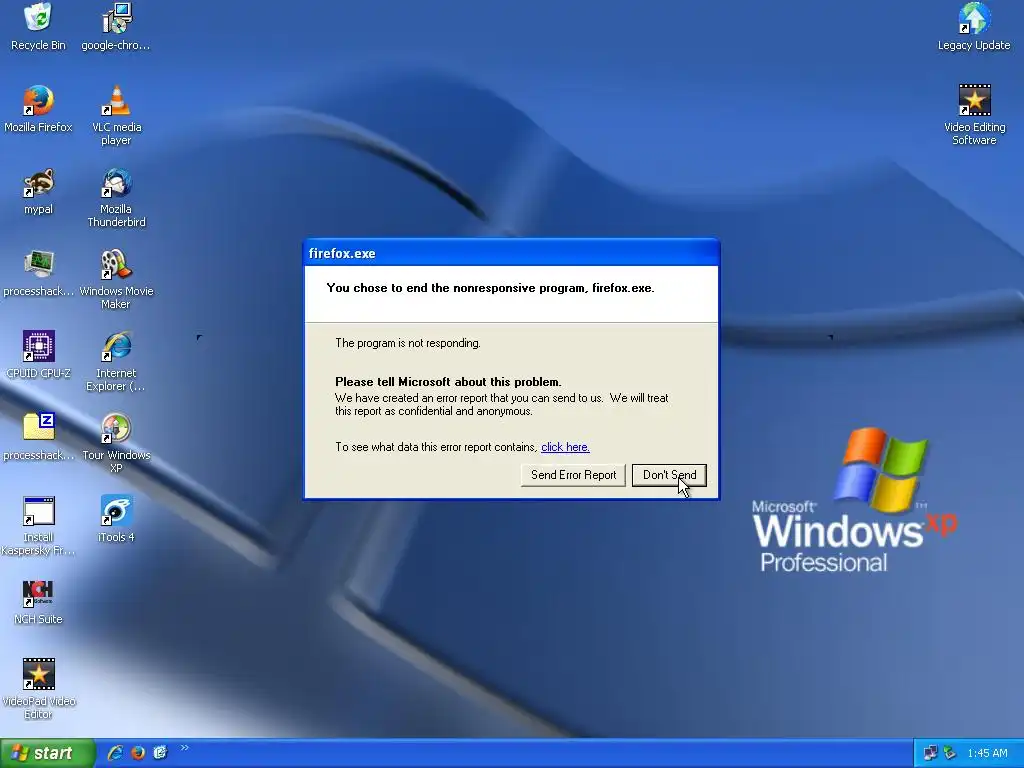Select the VideoPad Video Editor shortcut
This screenshot has width=1024, height=768.
pos(38,690)
